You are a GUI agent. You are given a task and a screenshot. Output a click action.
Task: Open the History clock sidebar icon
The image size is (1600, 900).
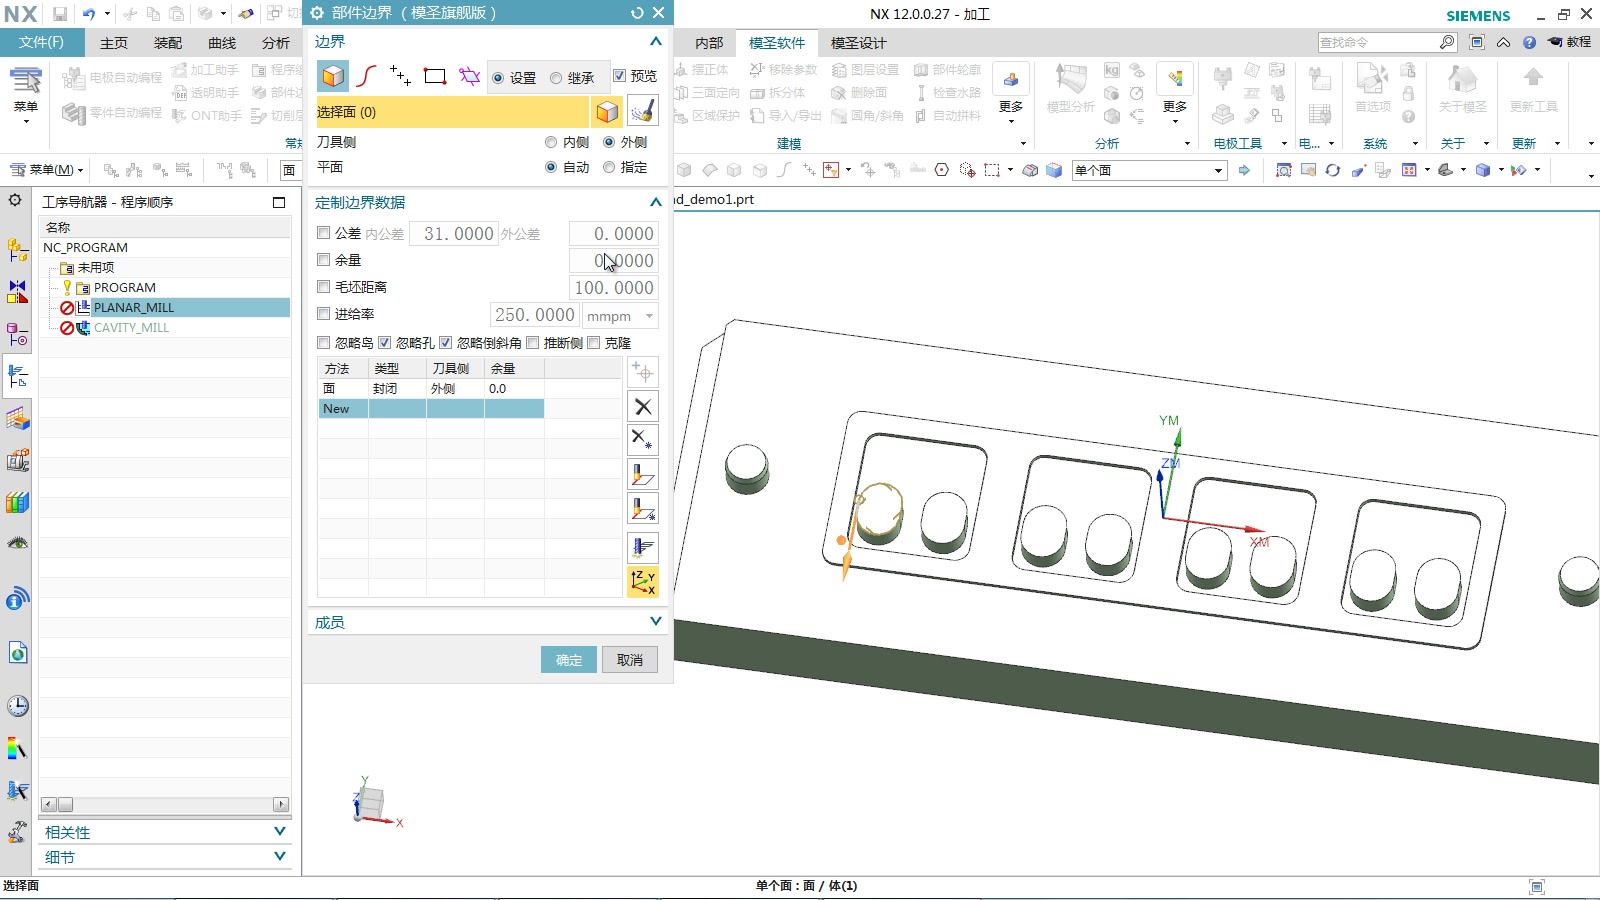[x=17, y=706]
